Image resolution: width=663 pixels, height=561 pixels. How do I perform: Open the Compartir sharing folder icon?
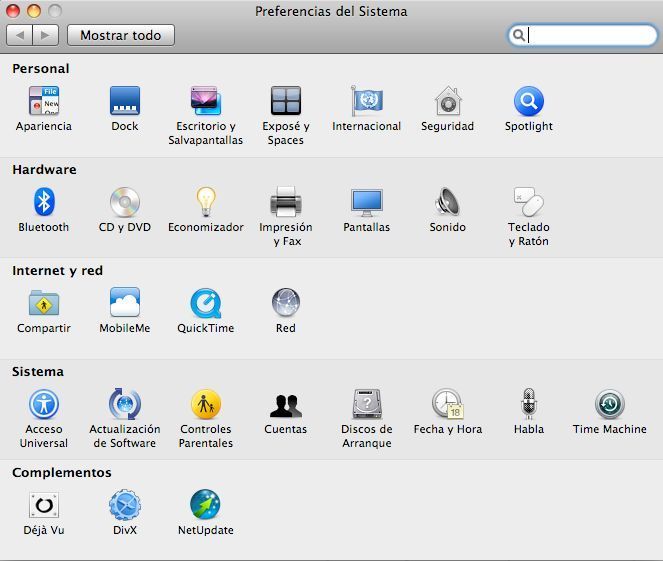(44, 303)
